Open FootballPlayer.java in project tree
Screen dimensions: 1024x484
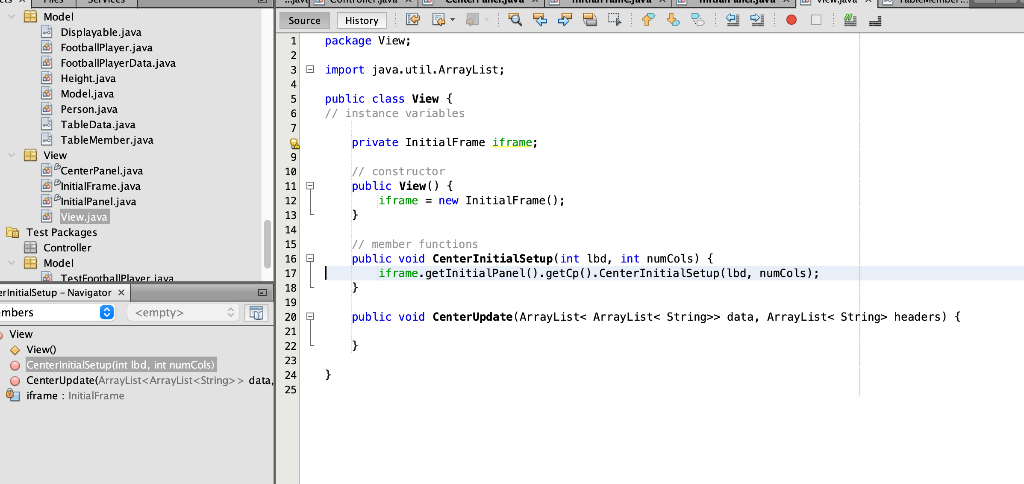[x=106, y=48]
